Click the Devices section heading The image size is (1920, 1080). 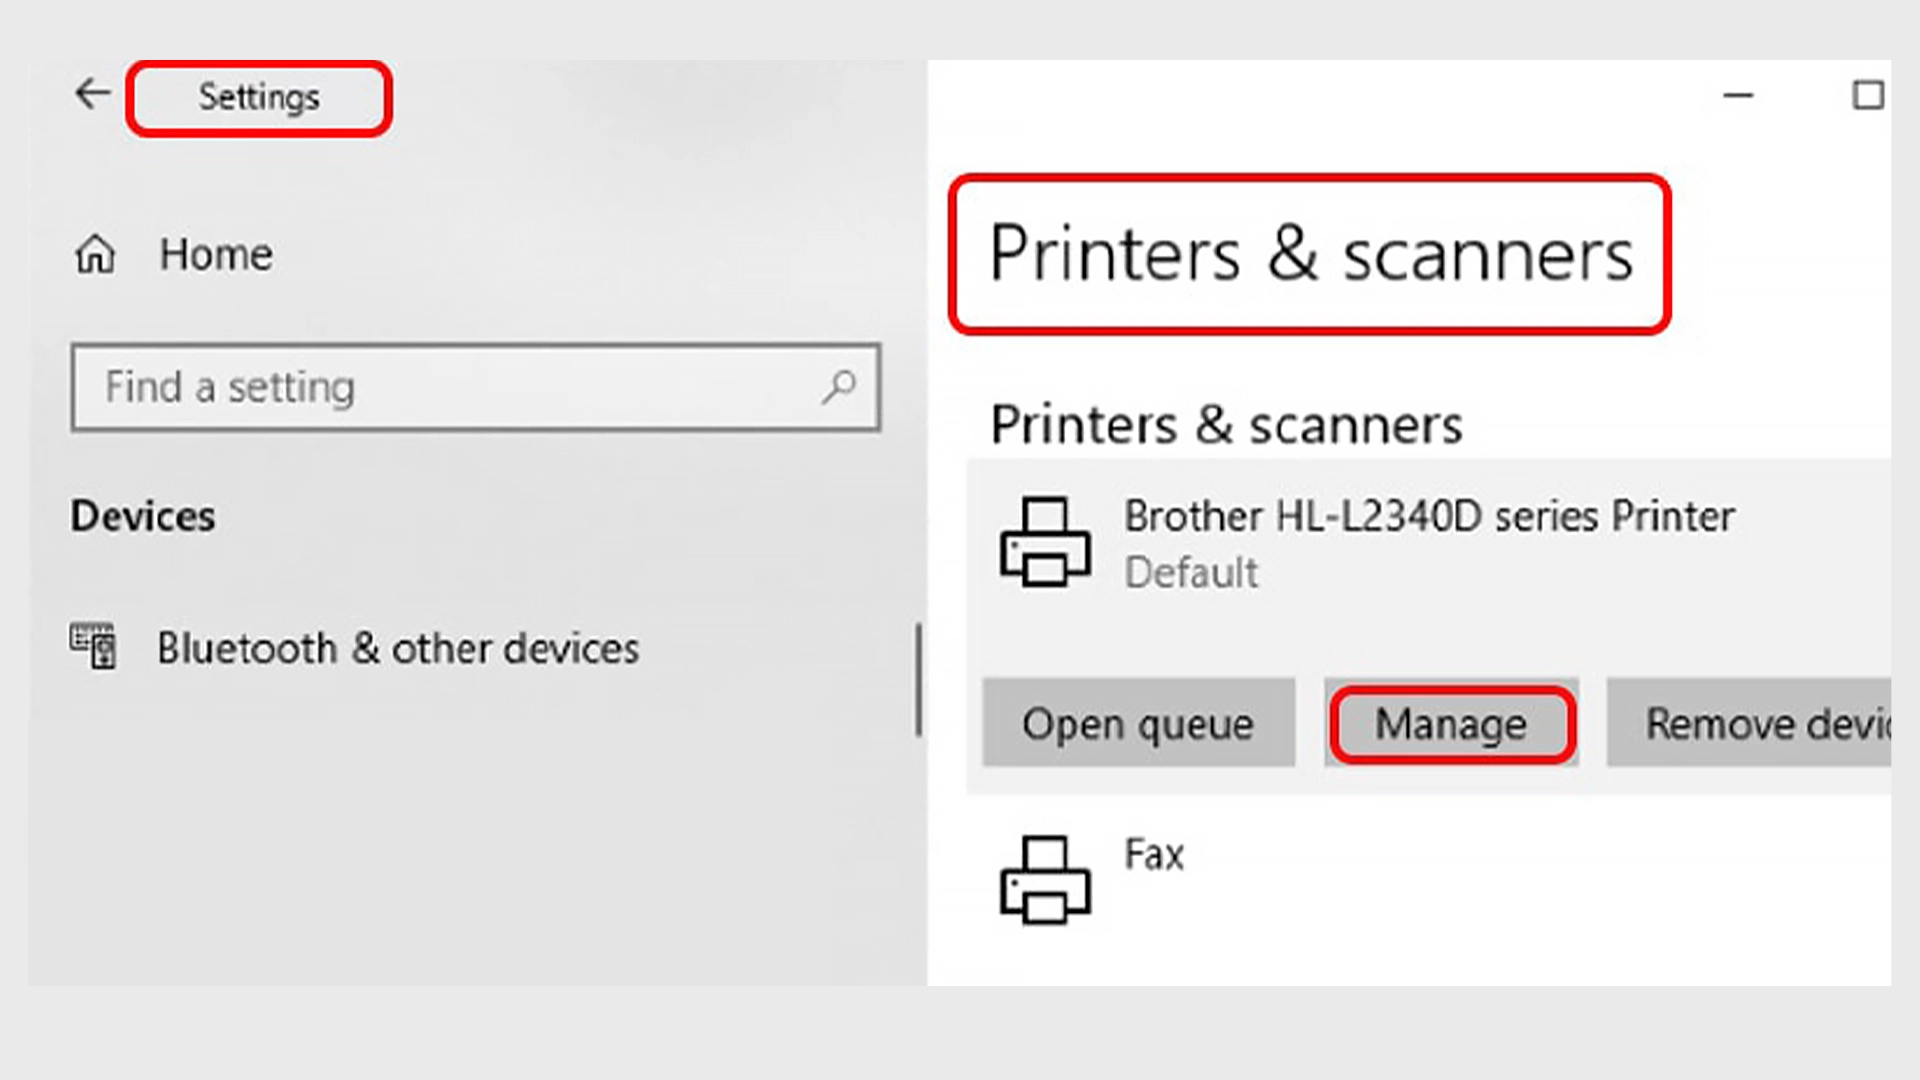click(x=143, y=516)
